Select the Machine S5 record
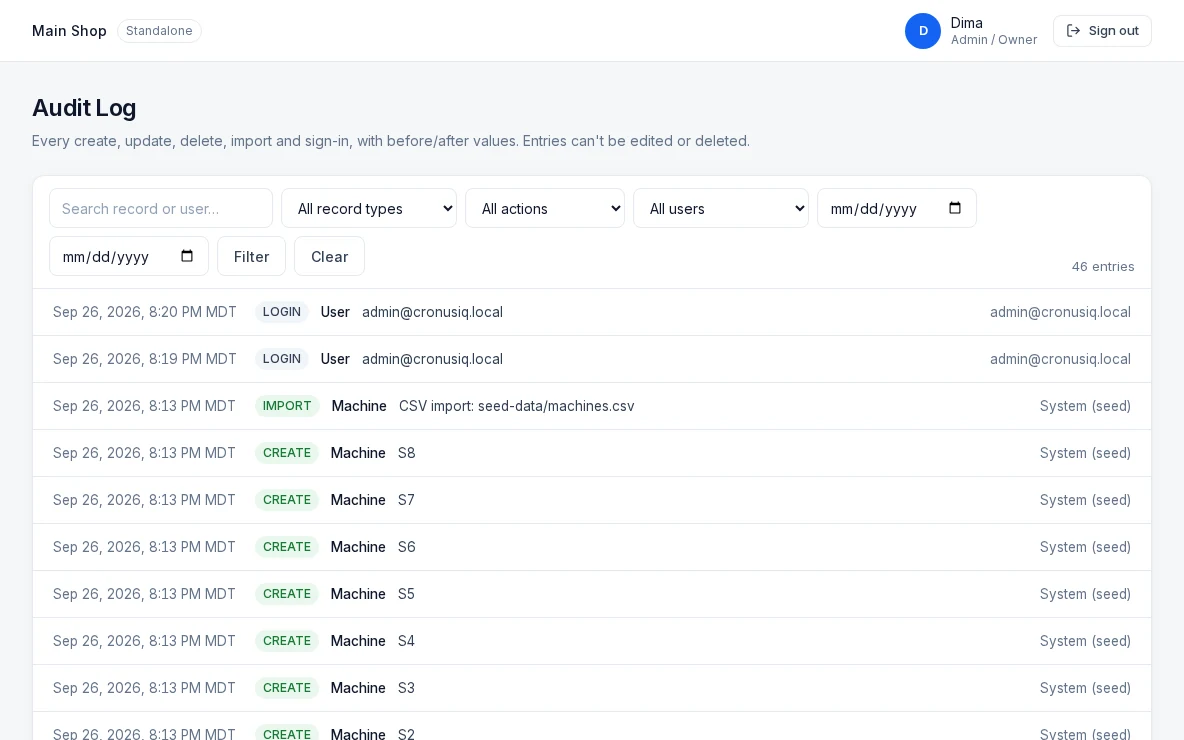1184x740 pixels. (592, 594)
